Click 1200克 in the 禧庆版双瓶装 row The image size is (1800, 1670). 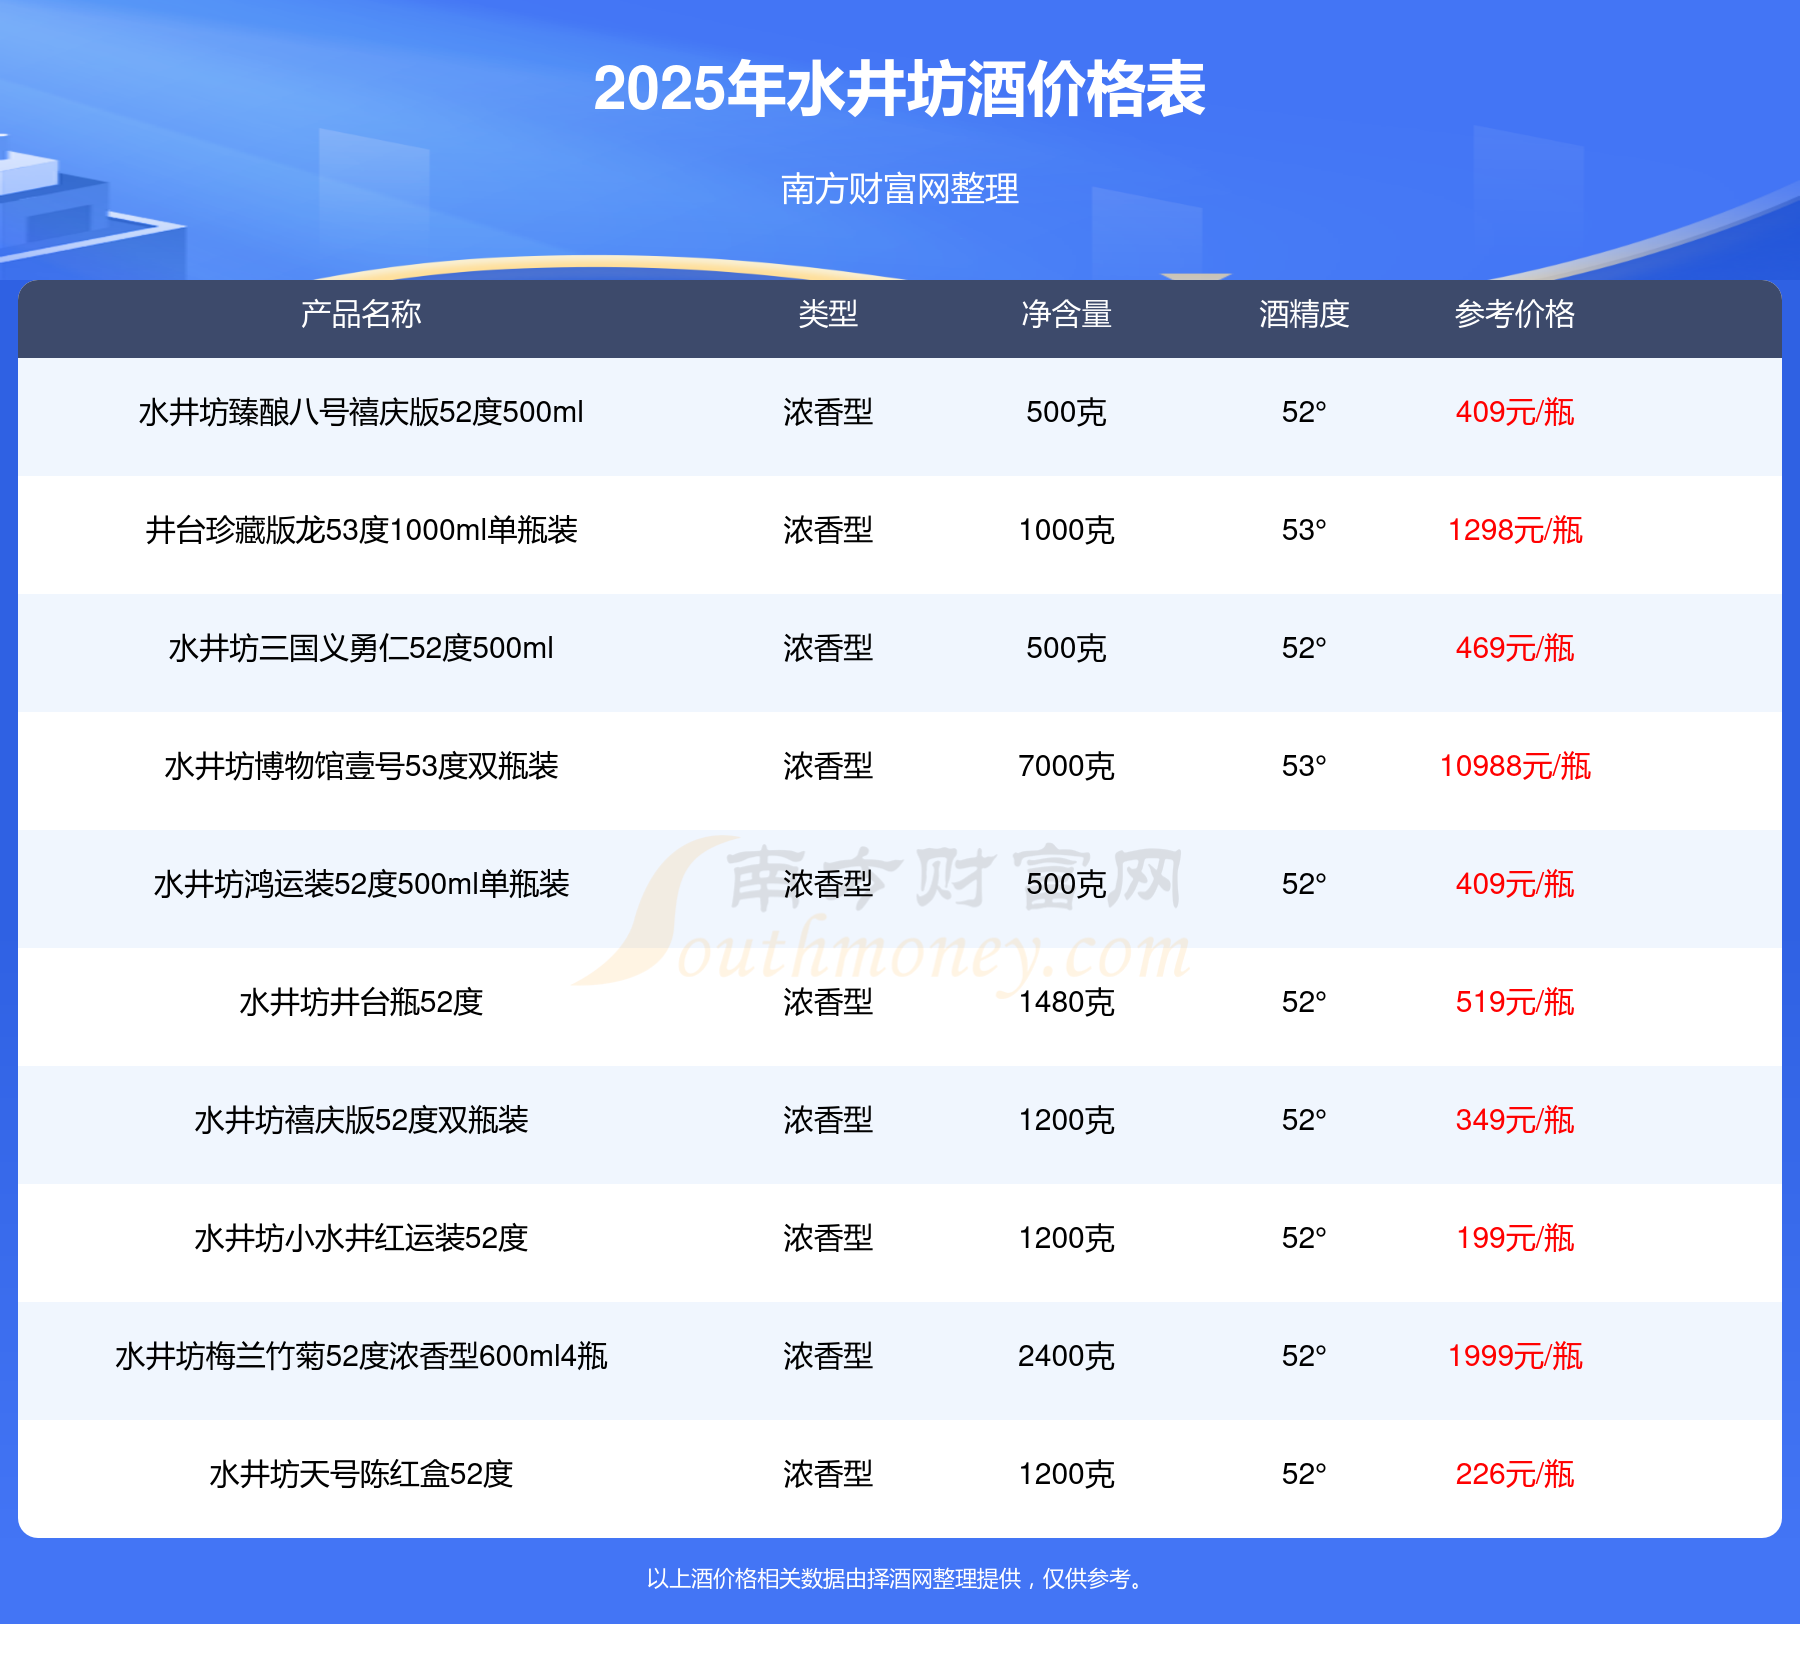[x=1066, y=1120]
